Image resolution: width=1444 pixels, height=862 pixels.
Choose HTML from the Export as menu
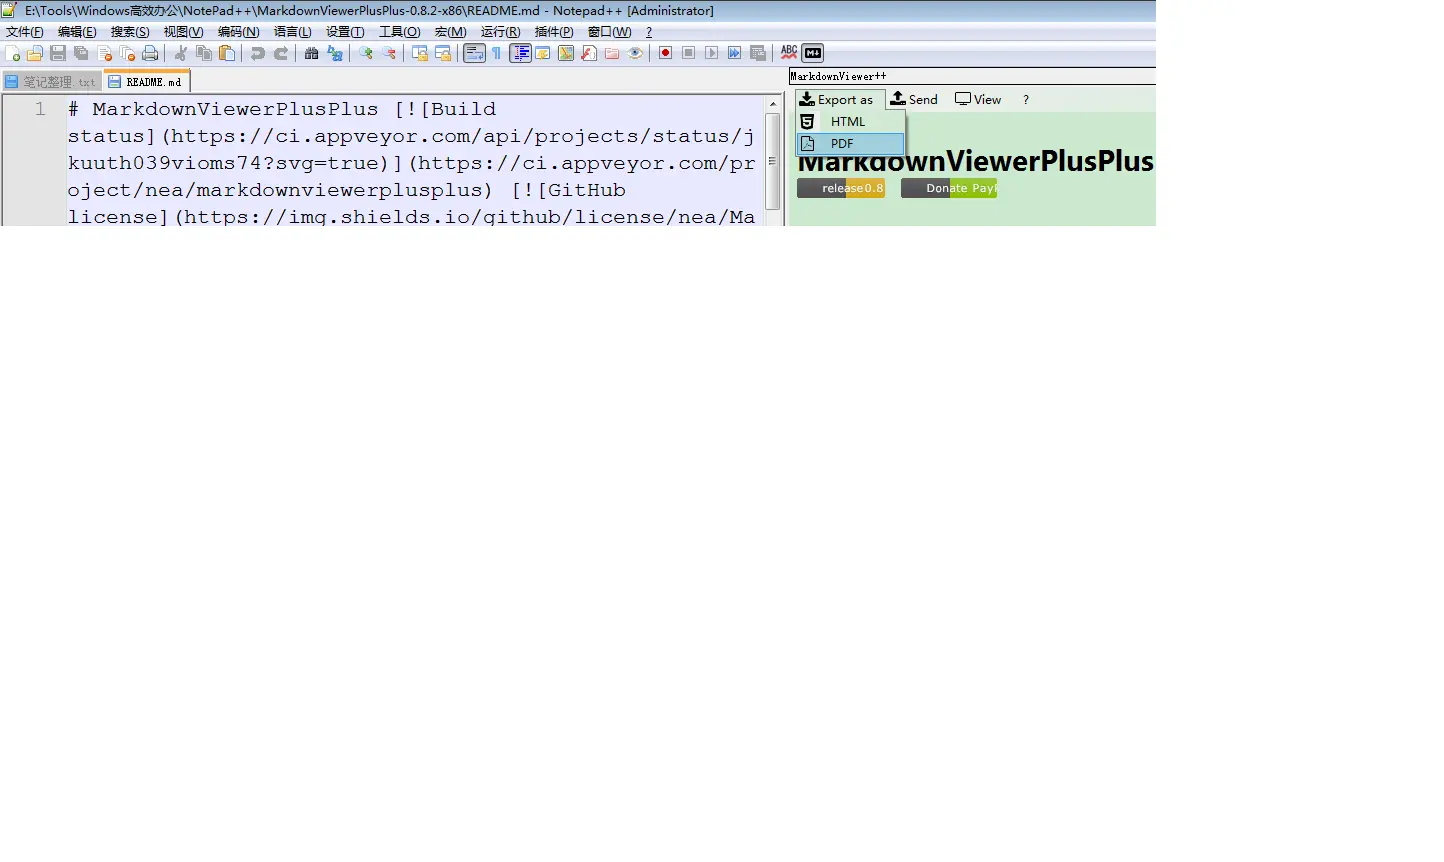tap(850, 121)
